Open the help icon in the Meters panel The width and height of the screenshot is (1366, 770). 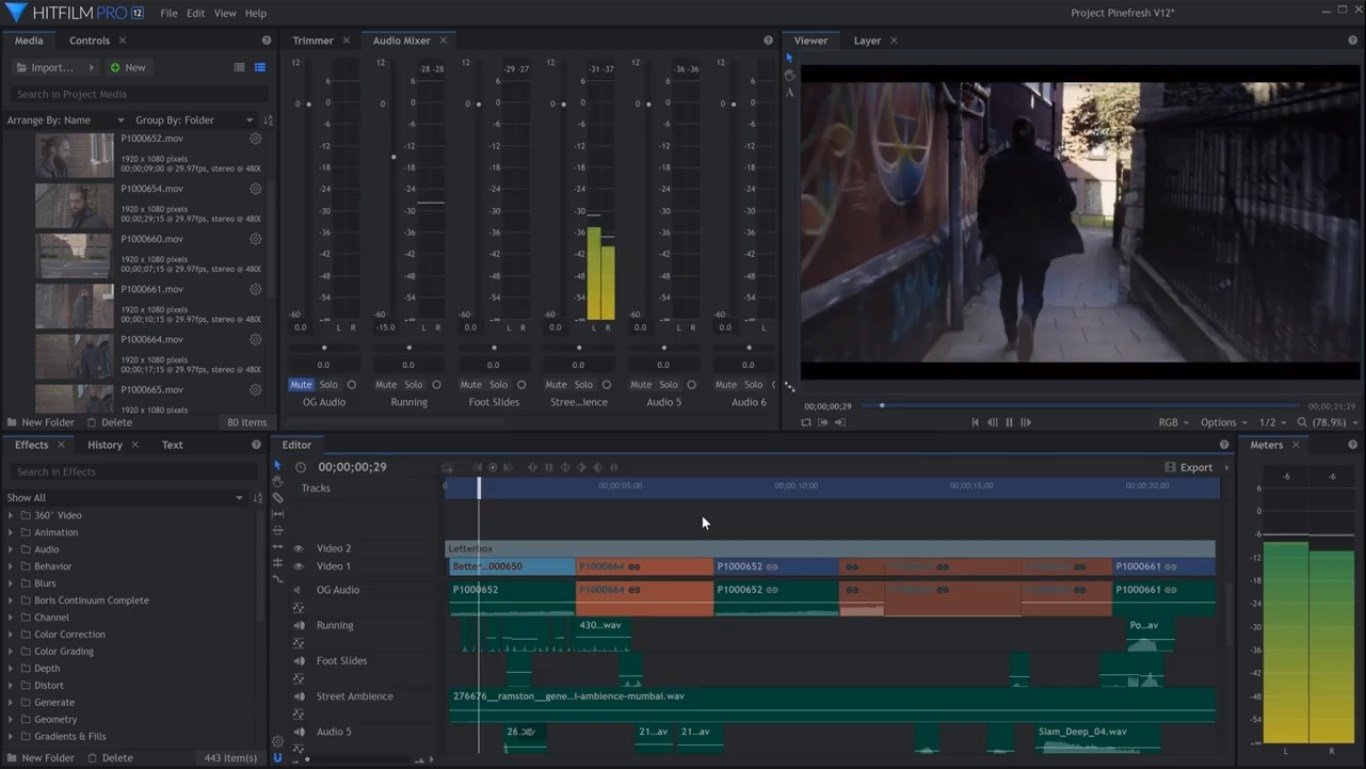pos(1353,445)
